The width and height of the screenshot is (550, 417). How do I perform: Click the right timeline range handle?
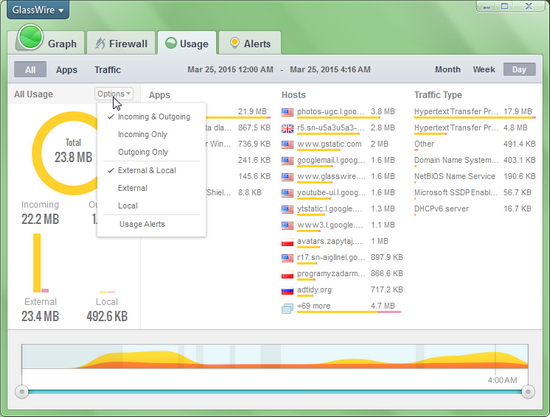coord(528,391)
